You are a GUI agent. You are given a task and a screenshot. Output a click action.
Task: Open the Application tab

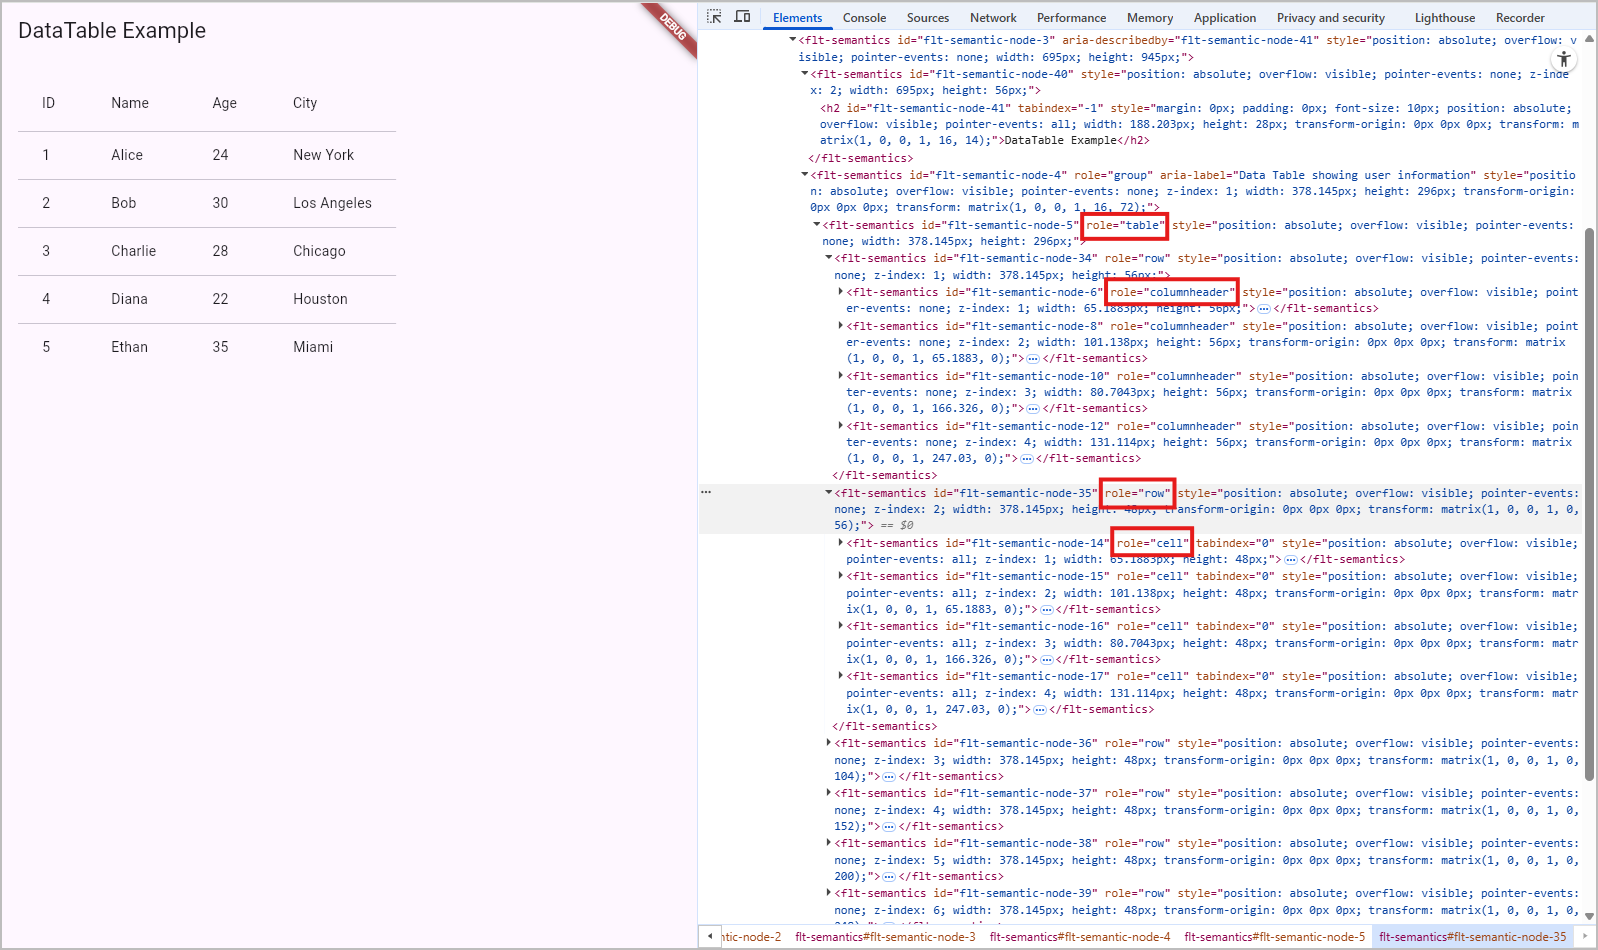1225,18
